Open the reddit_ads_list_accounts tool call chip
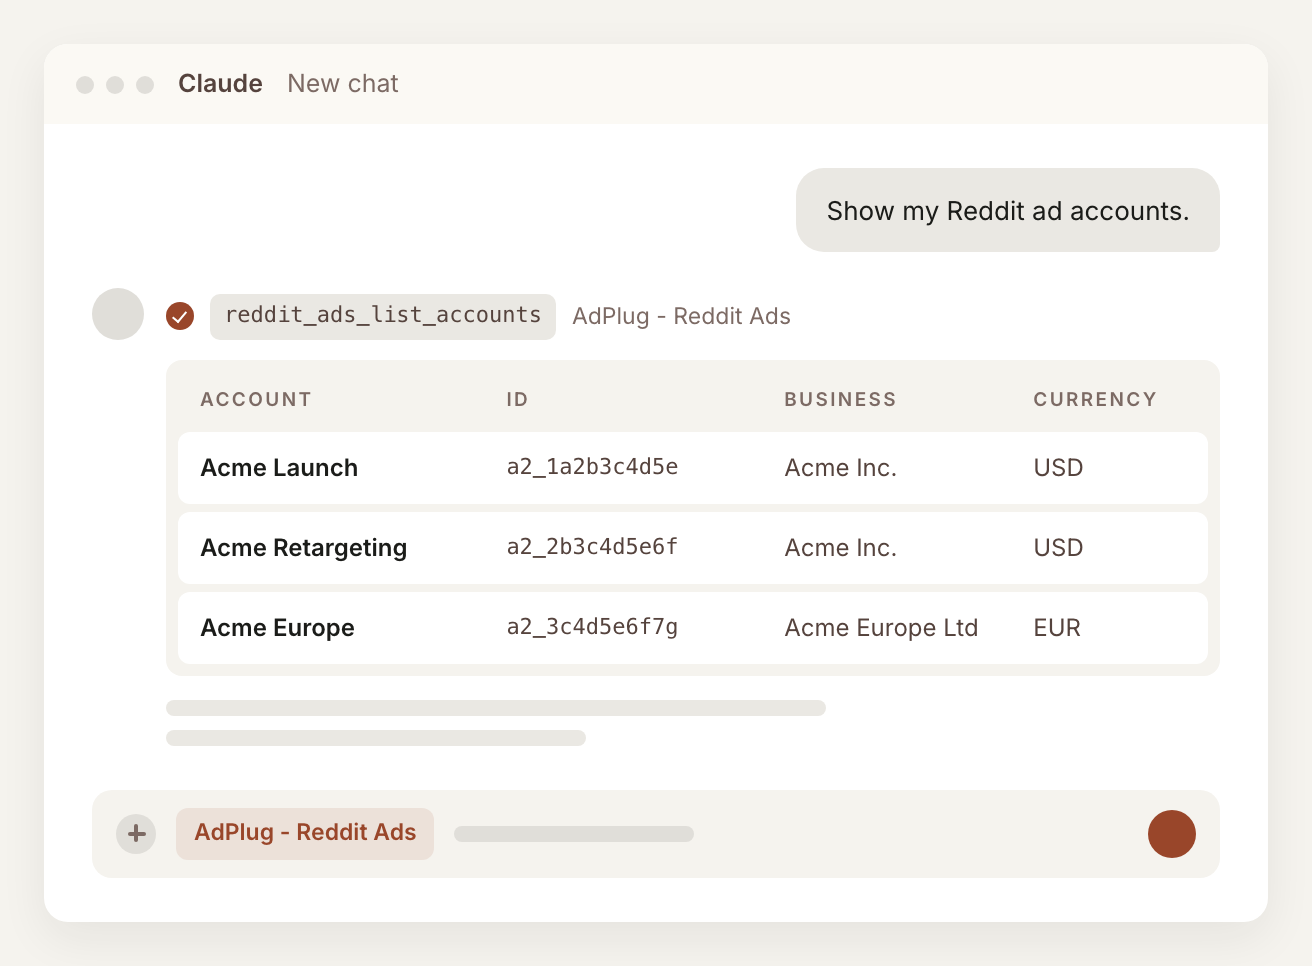The width and height of the screenshot is (1312, 966). click(383, 316)
